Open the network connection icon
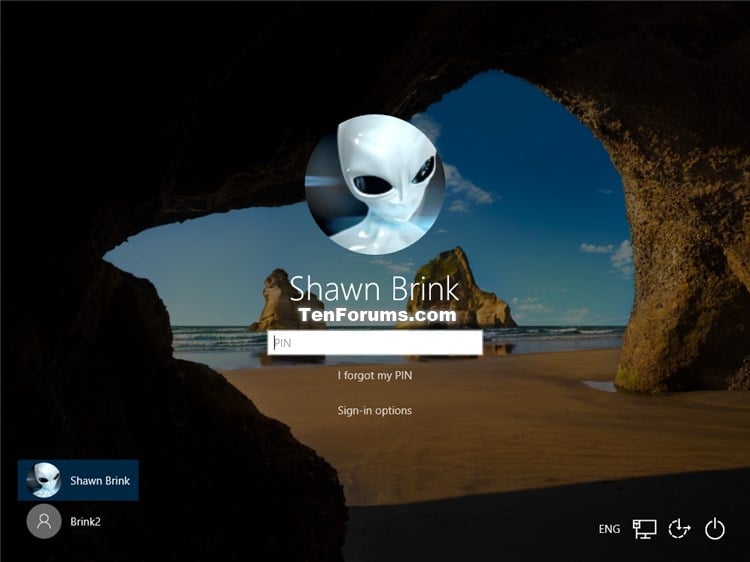750x562 pixels. tap(644, 529)
